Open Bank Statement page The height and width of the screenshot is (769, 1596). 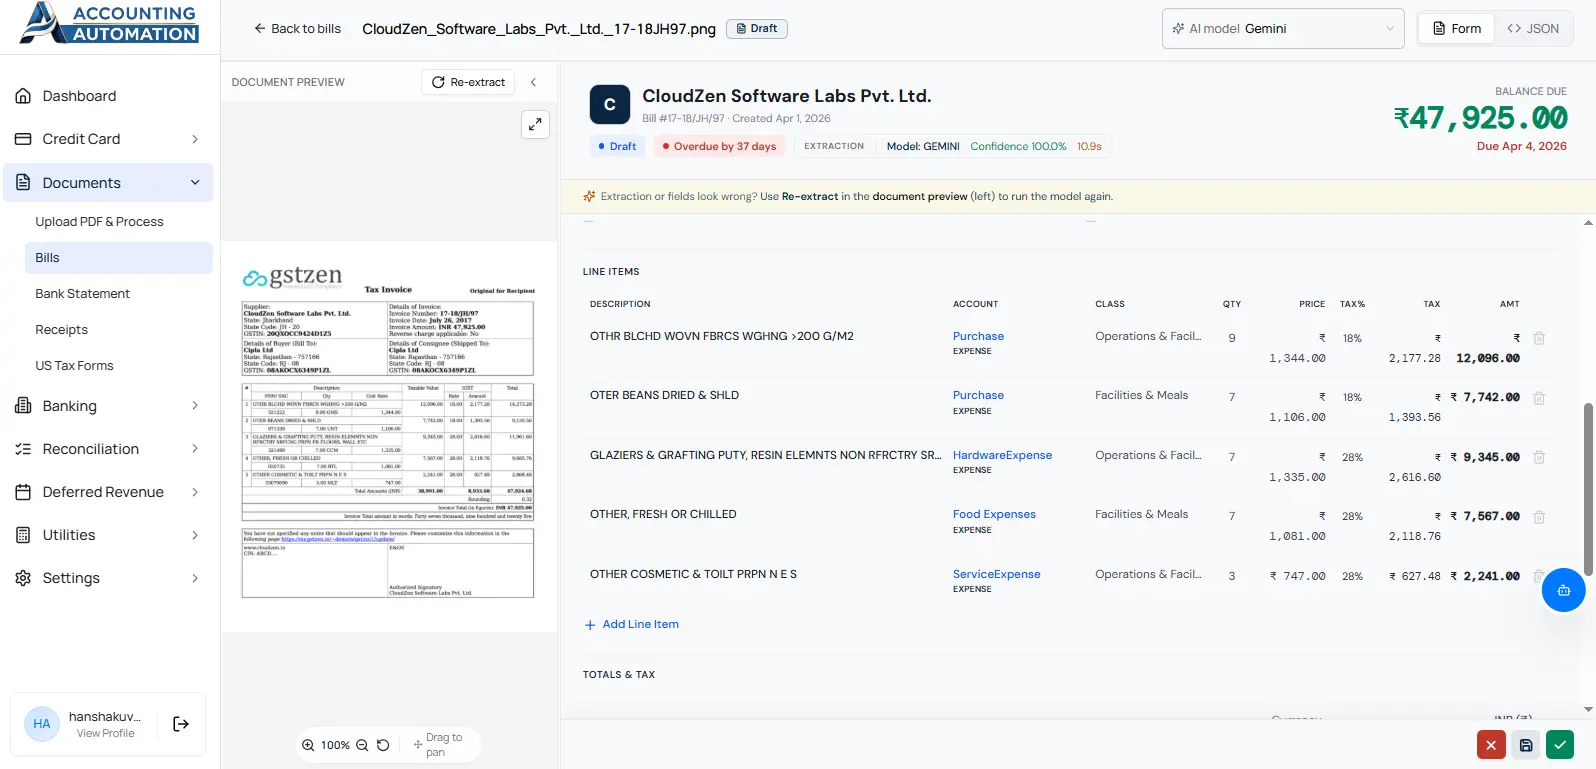[x=82, y=294]
